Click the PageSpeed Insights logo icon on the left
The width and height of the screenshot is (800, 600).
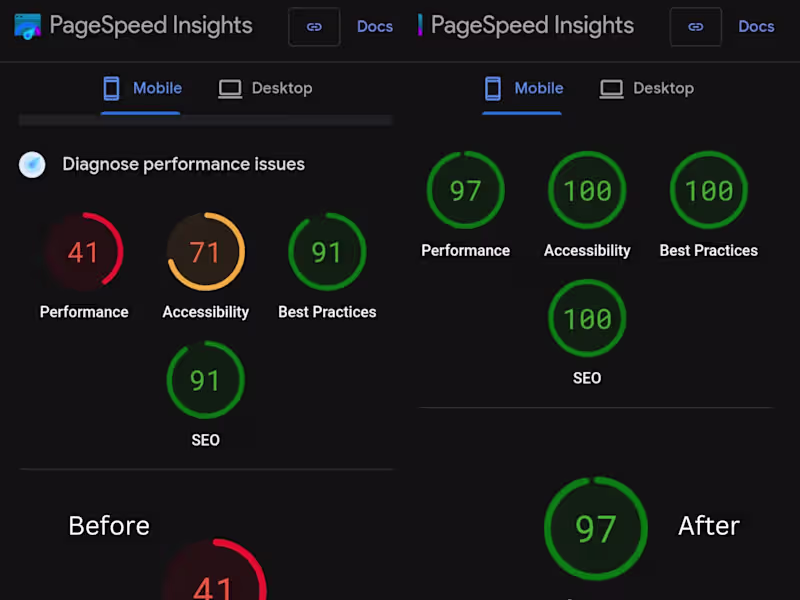pyautogui.click(x=27, y=26)
